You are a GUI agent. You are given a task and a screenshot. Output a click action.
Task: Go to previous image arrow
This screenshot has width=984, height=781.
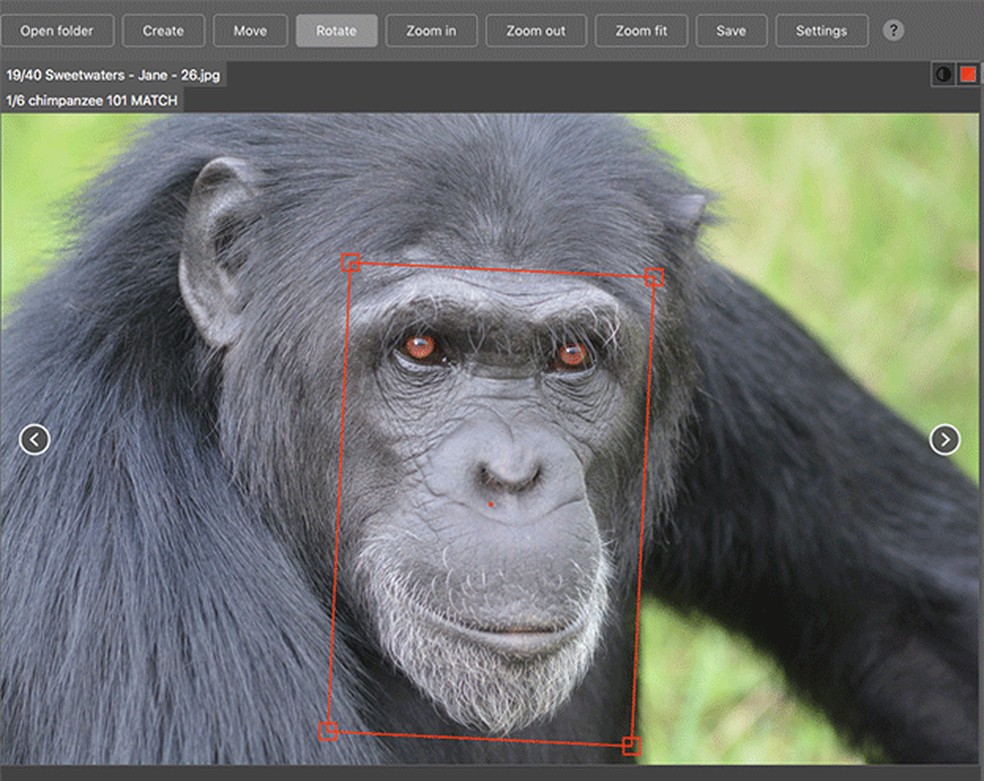35,439
